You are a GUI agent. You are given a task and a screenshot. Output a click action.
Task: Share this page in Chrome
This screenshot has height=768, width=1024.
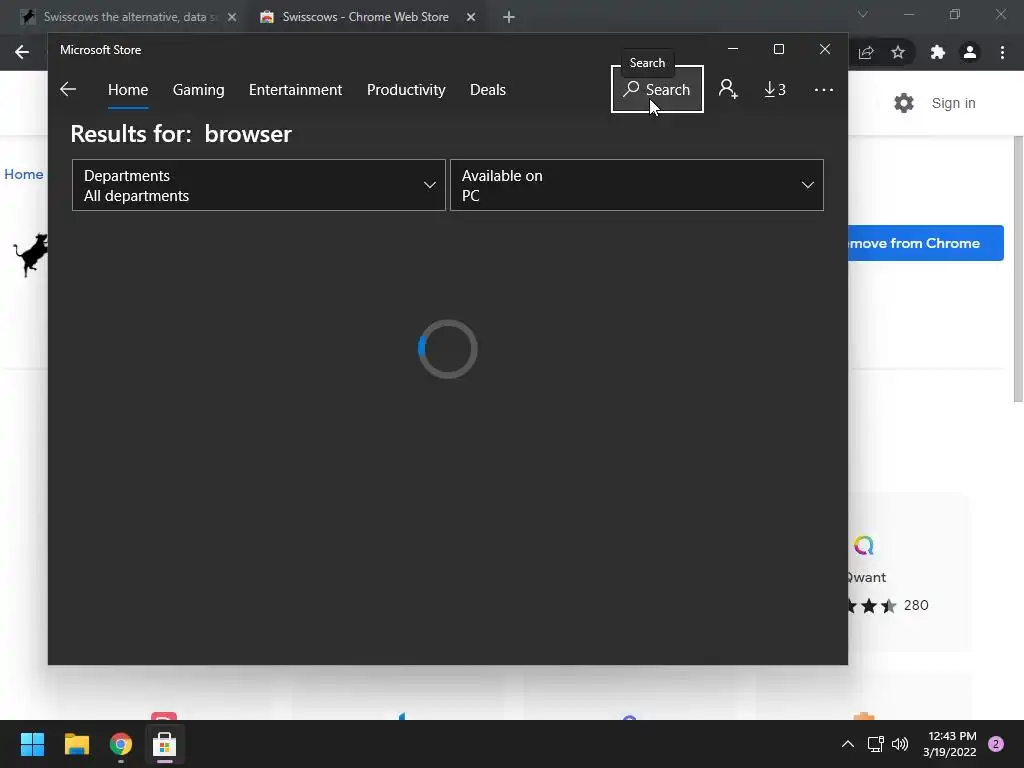(866, 52)
